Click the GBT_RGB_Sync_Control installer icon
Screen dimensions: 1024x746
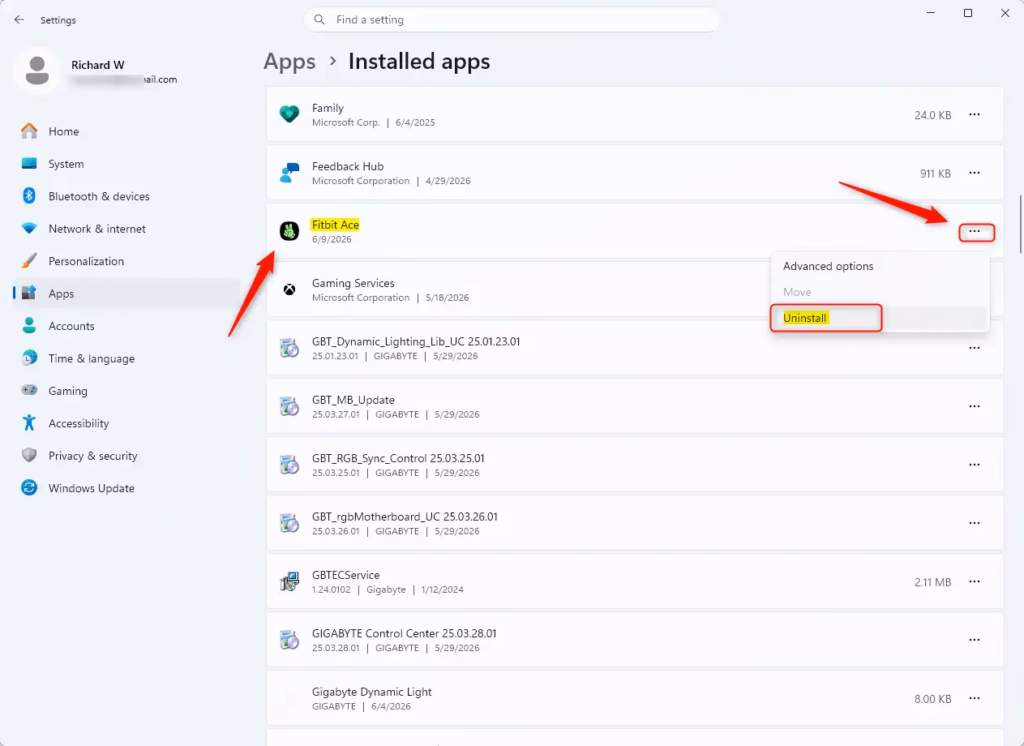pos(289,464)
